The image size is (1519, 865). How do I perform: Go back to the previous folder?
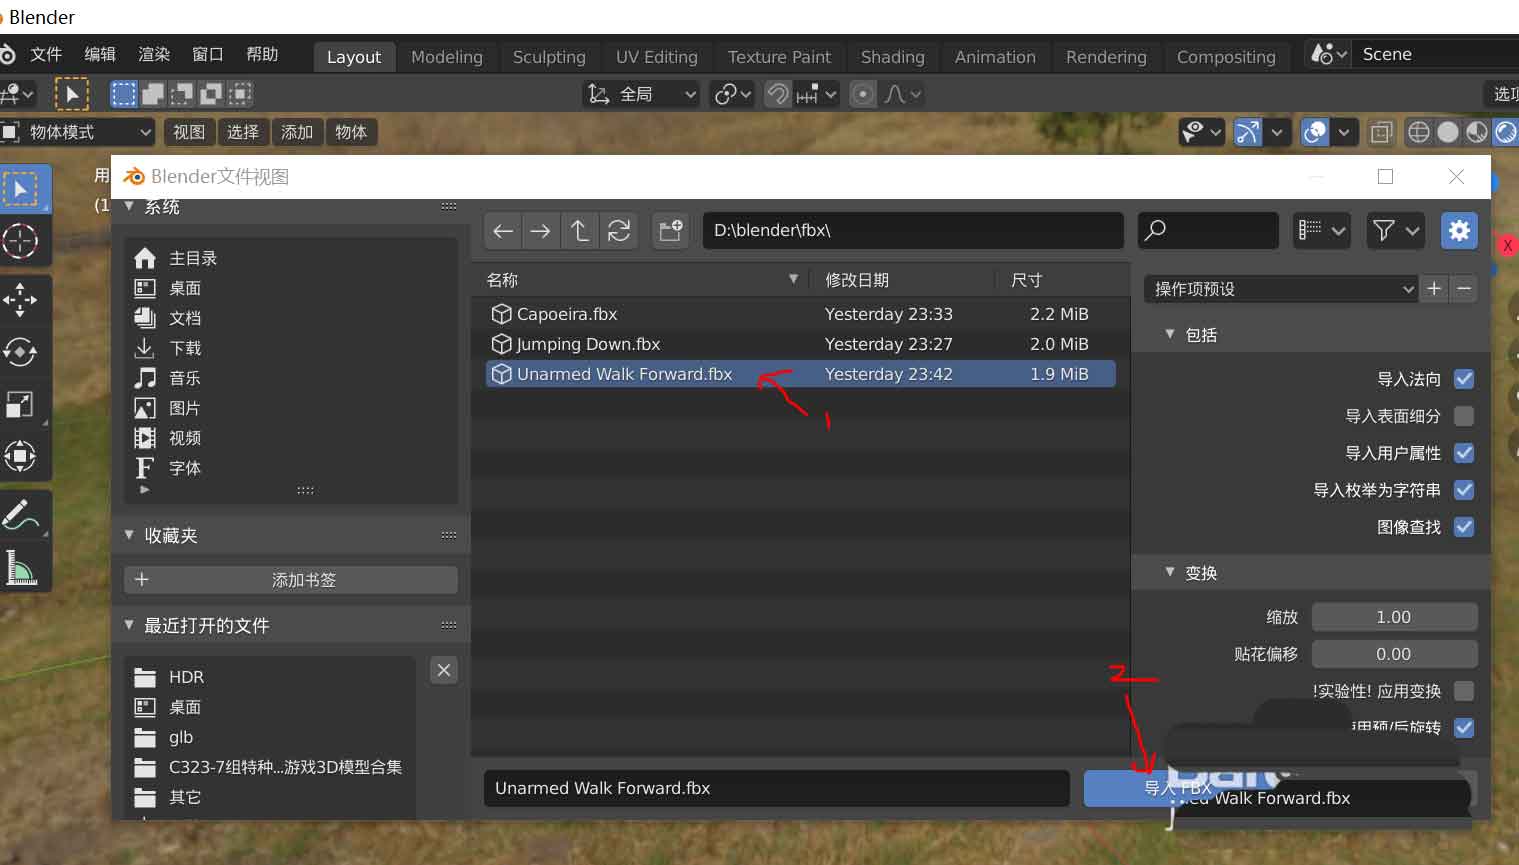click(x=503, y=231)
